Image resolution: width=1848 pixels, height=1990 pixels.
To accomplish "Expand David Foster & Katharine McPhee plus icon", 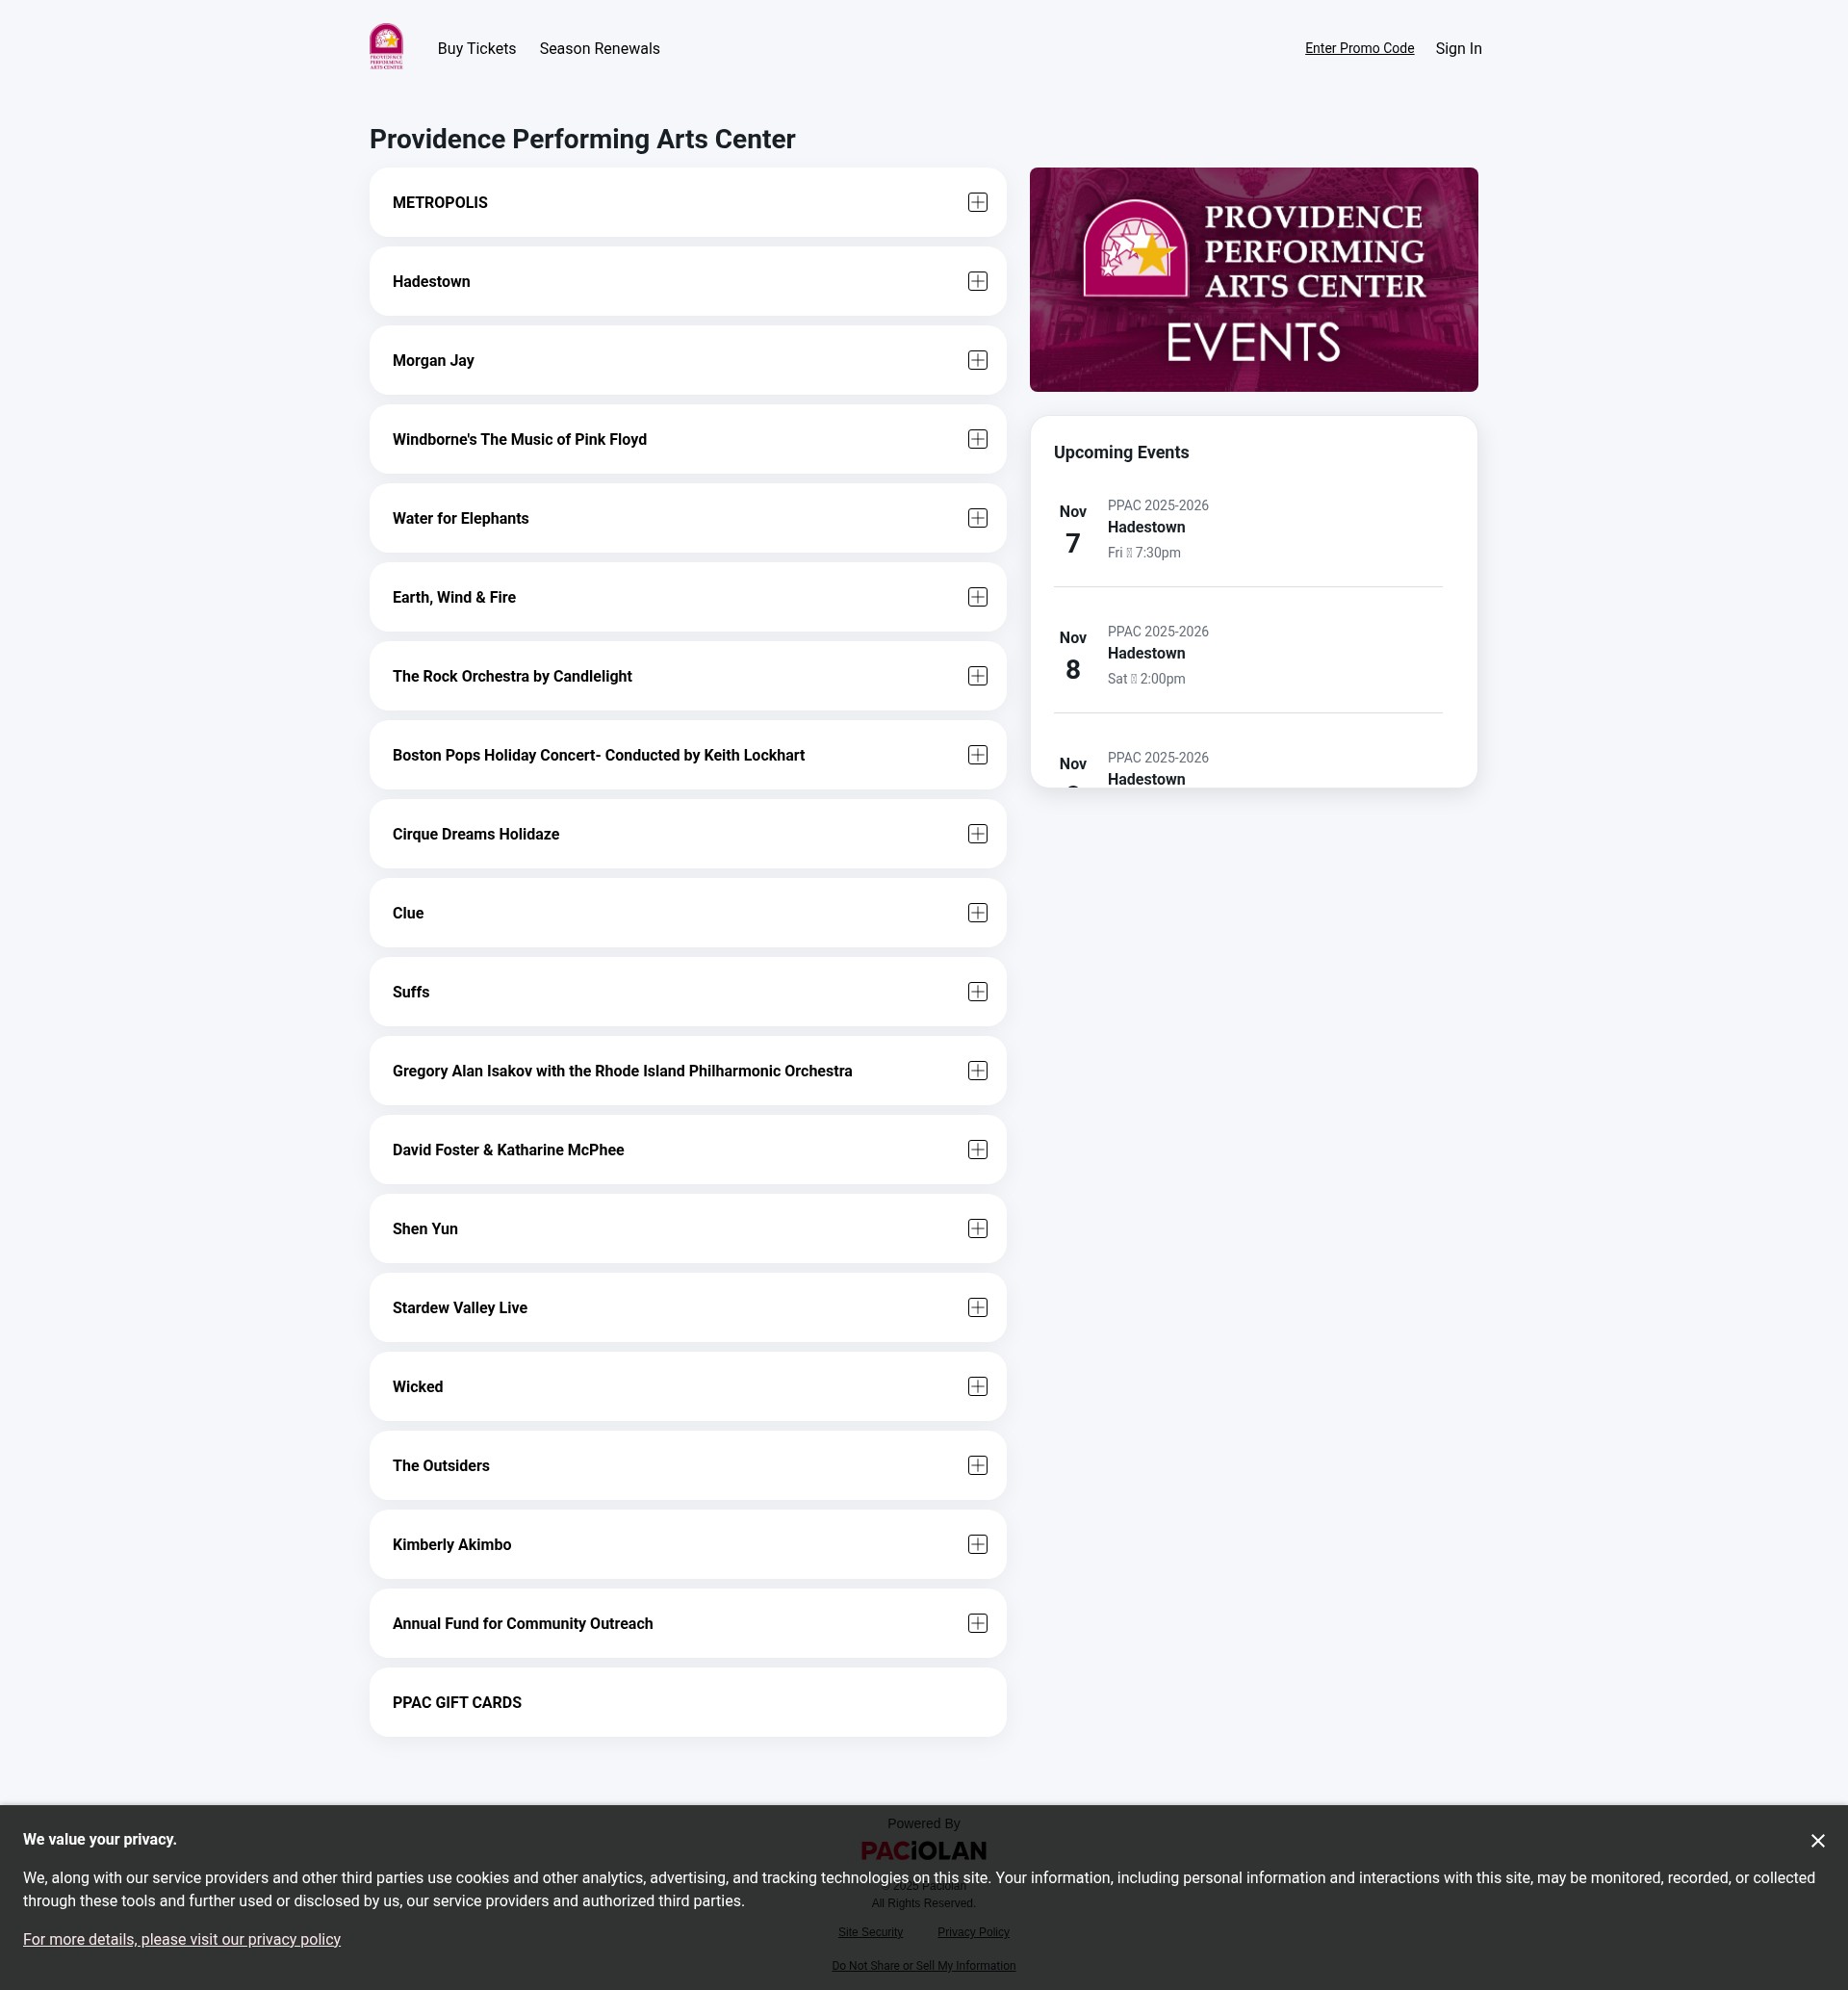I will coord(977,1150).
